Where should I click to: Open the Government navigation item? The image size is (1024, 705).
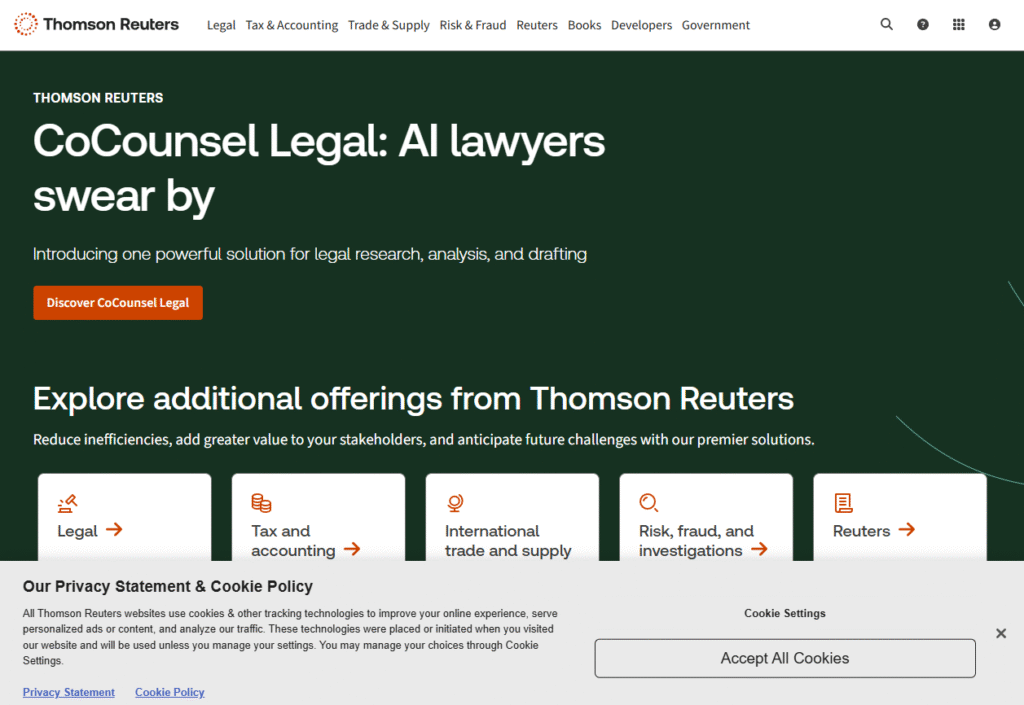[716, 25]
